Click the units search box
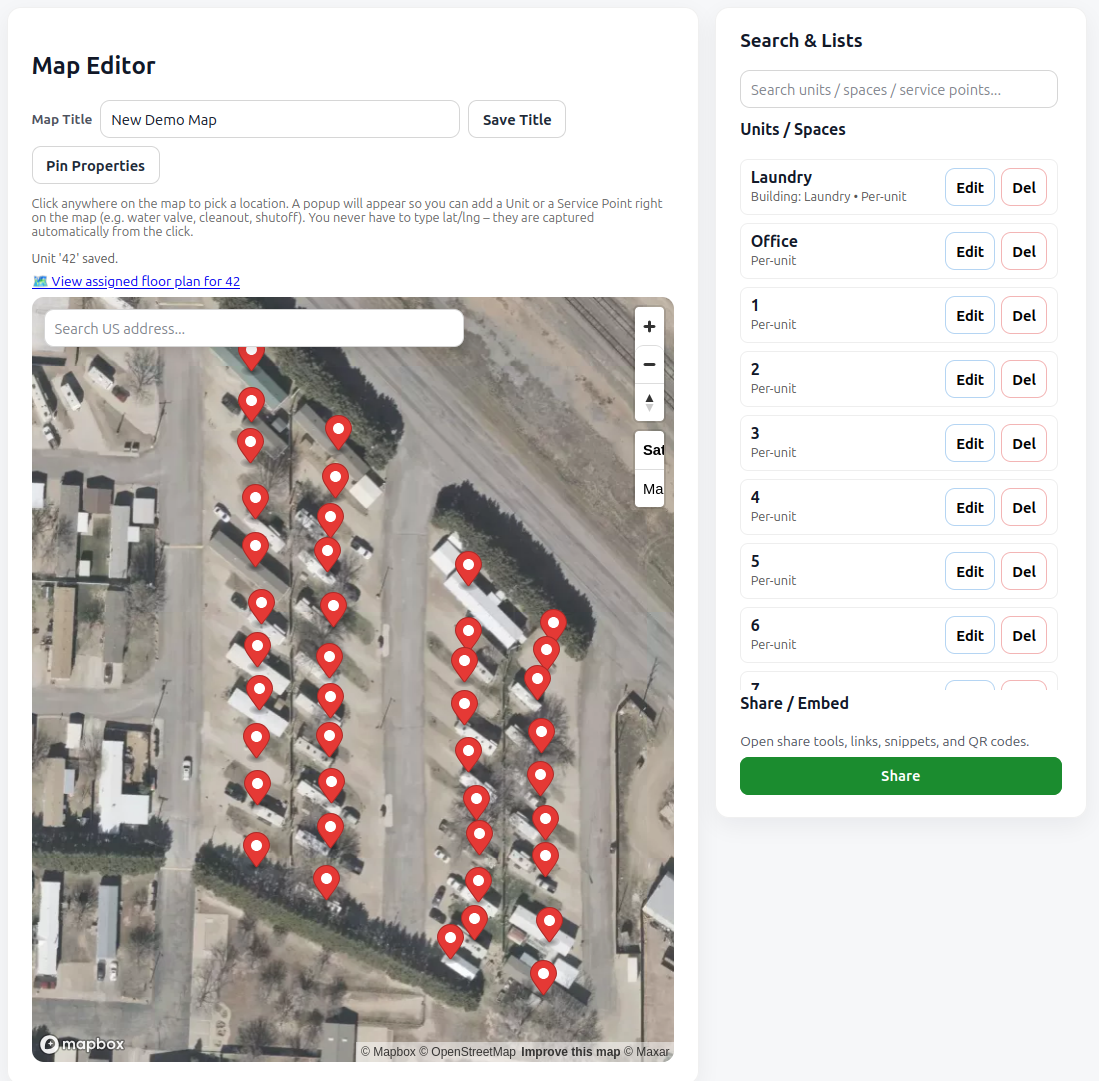Screen dimensions: 1099x1081 898,90
